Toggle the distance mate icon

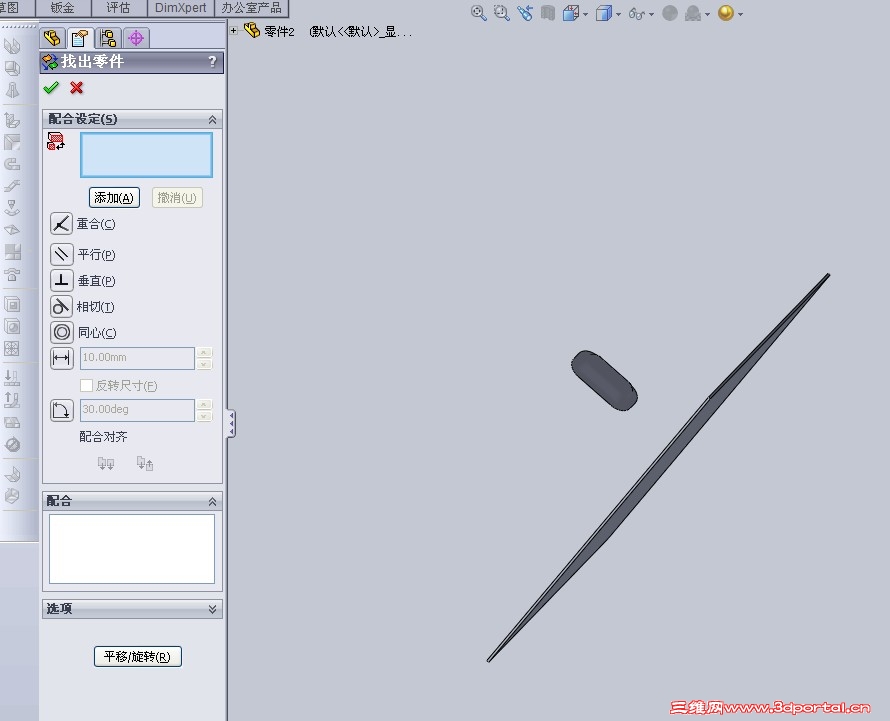click(x=61, y=358)
